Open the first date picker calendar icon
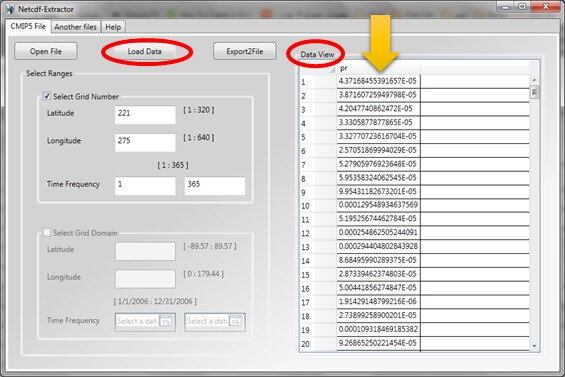 click(165, 321)
